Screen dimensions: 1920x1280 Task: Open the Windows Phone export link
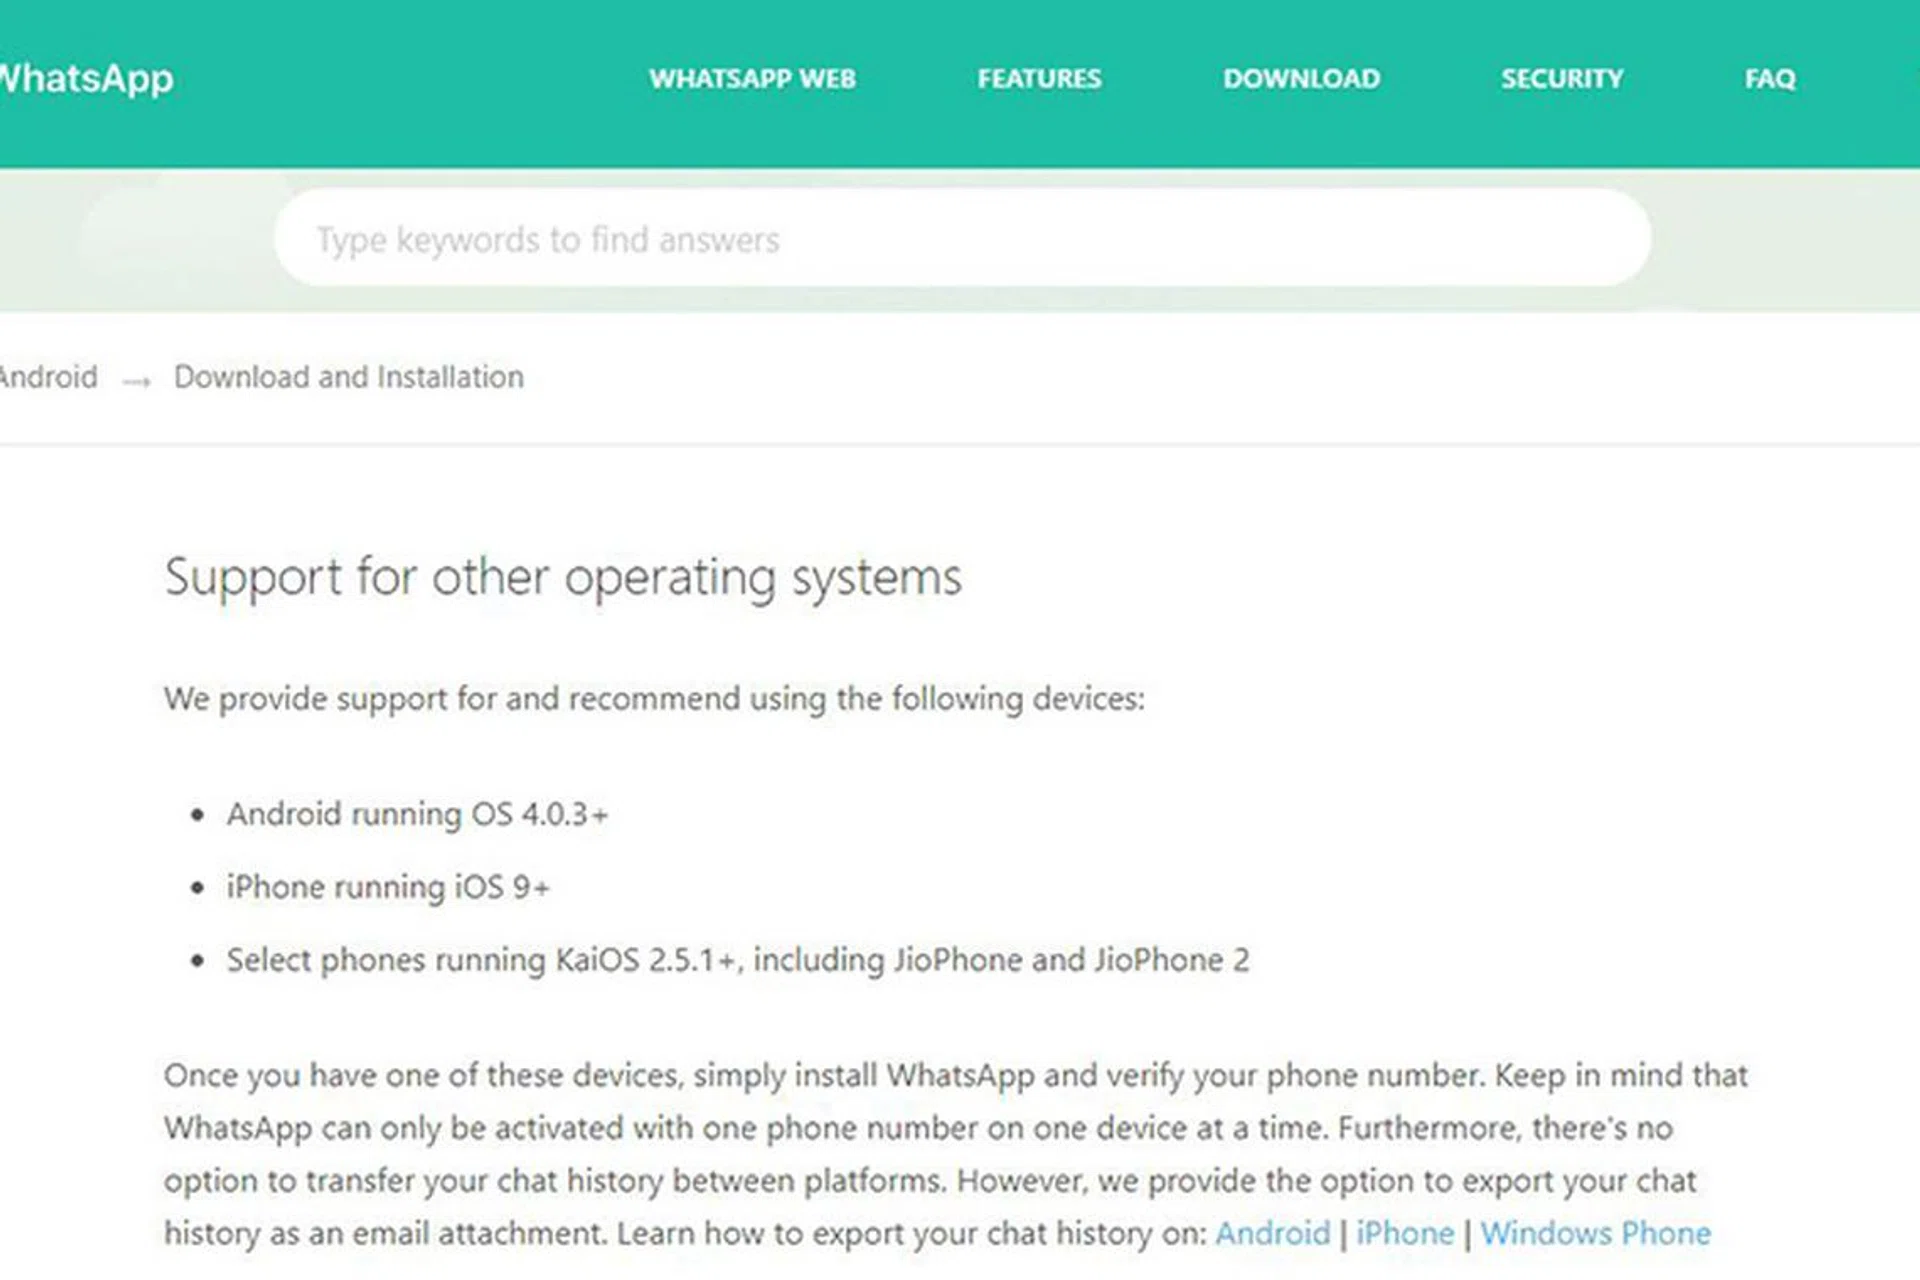point(1595,1233)
